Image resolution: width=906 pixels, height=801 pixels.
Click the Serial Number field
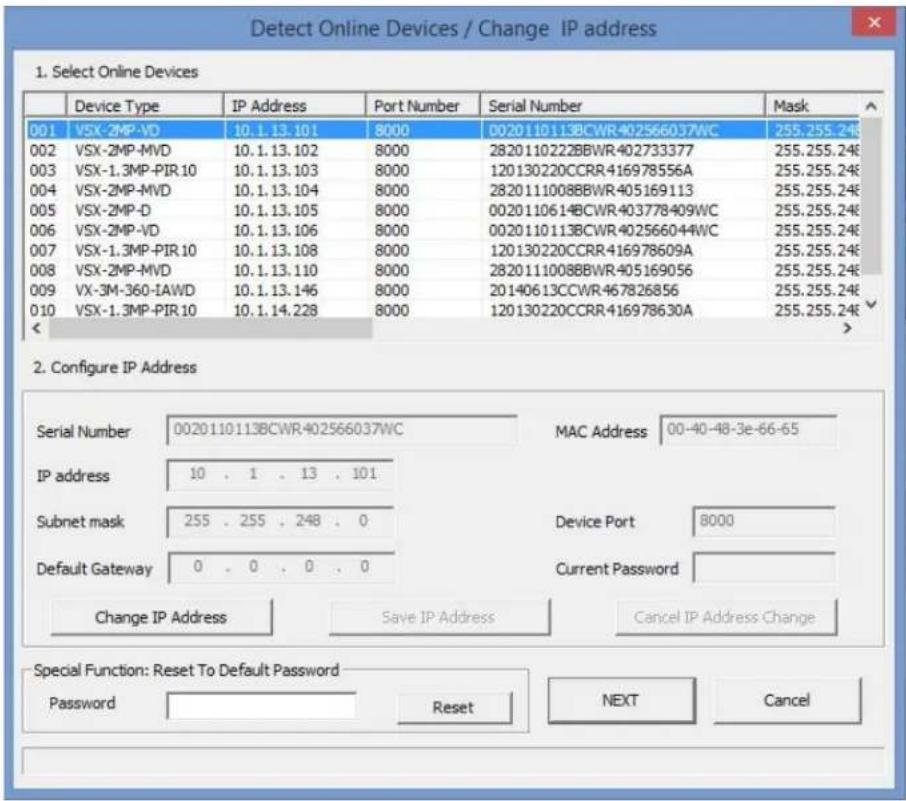click(x=341, y=431)
